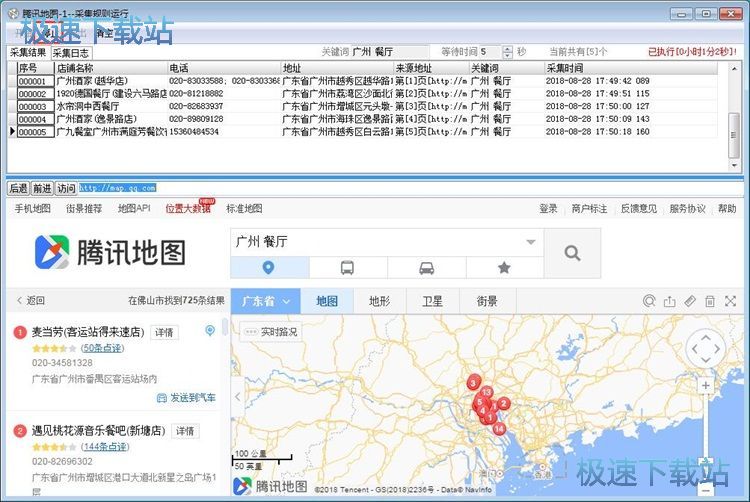This screenshot has height=502, width=750.
Task: Open the 帮助 help link
Action: [x=727, y=208]
